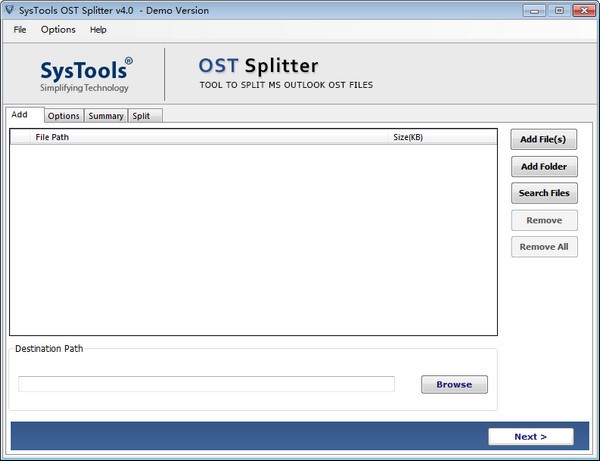Open the File menu
600x461 pixels.
tap(20, 30)
